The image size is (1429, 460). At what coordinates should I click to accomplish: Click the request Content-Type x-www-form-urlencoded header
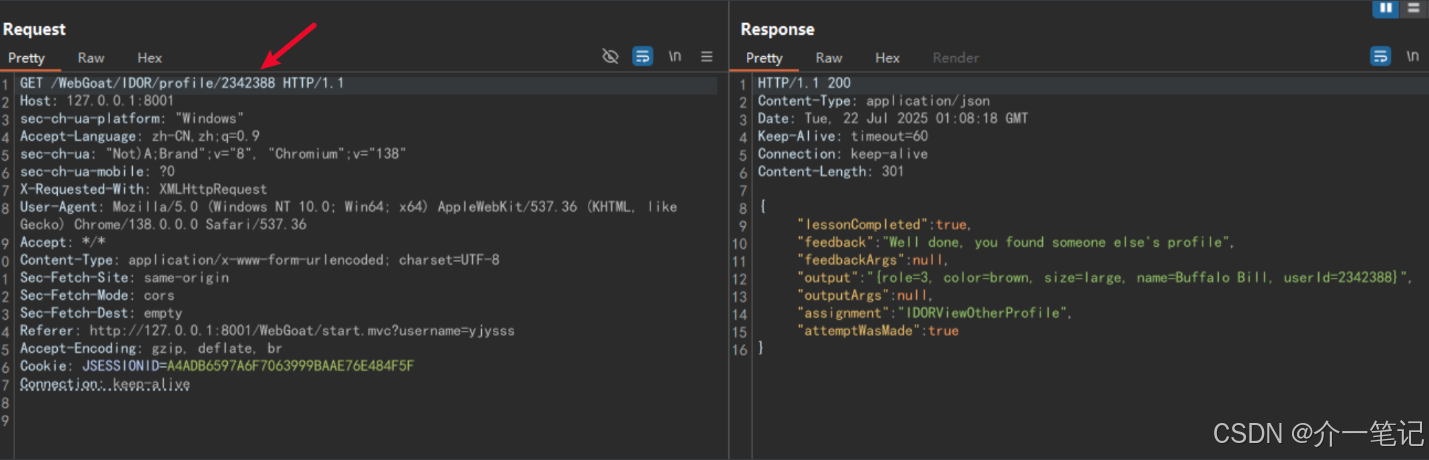260,260
